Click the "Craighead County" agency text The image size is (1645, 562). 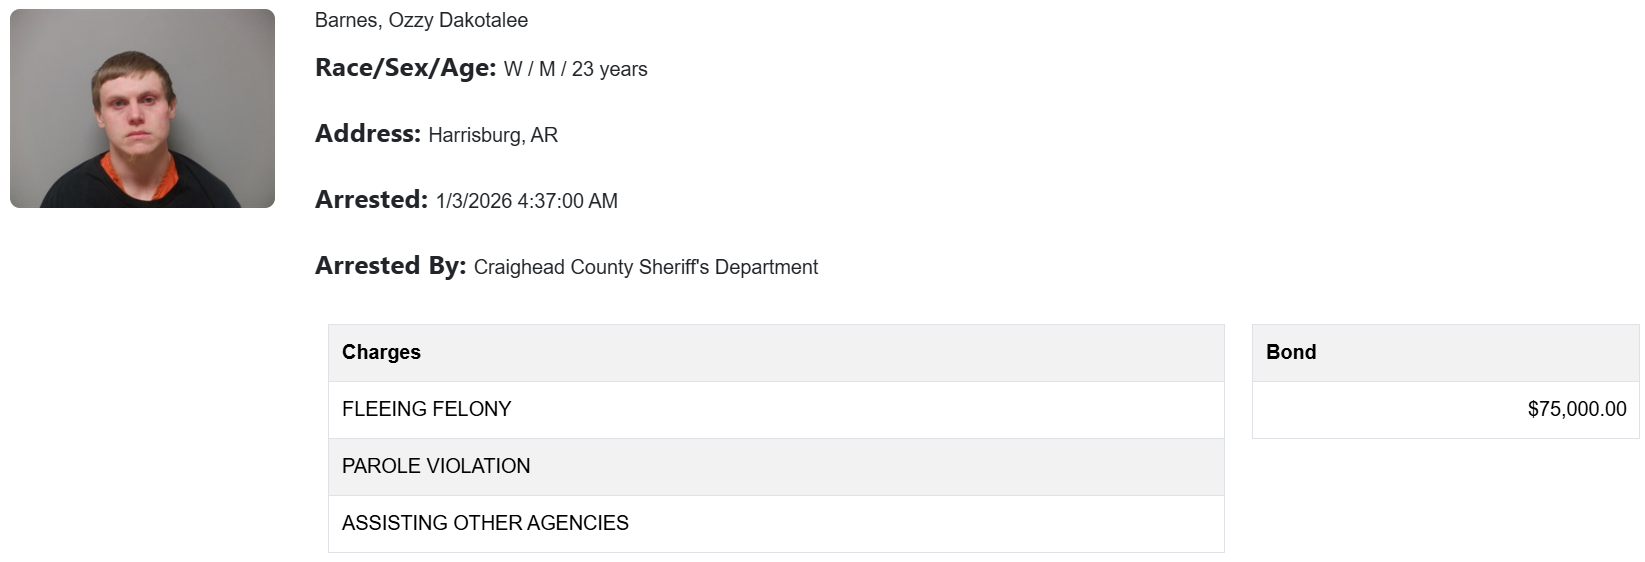click(542, 267)
